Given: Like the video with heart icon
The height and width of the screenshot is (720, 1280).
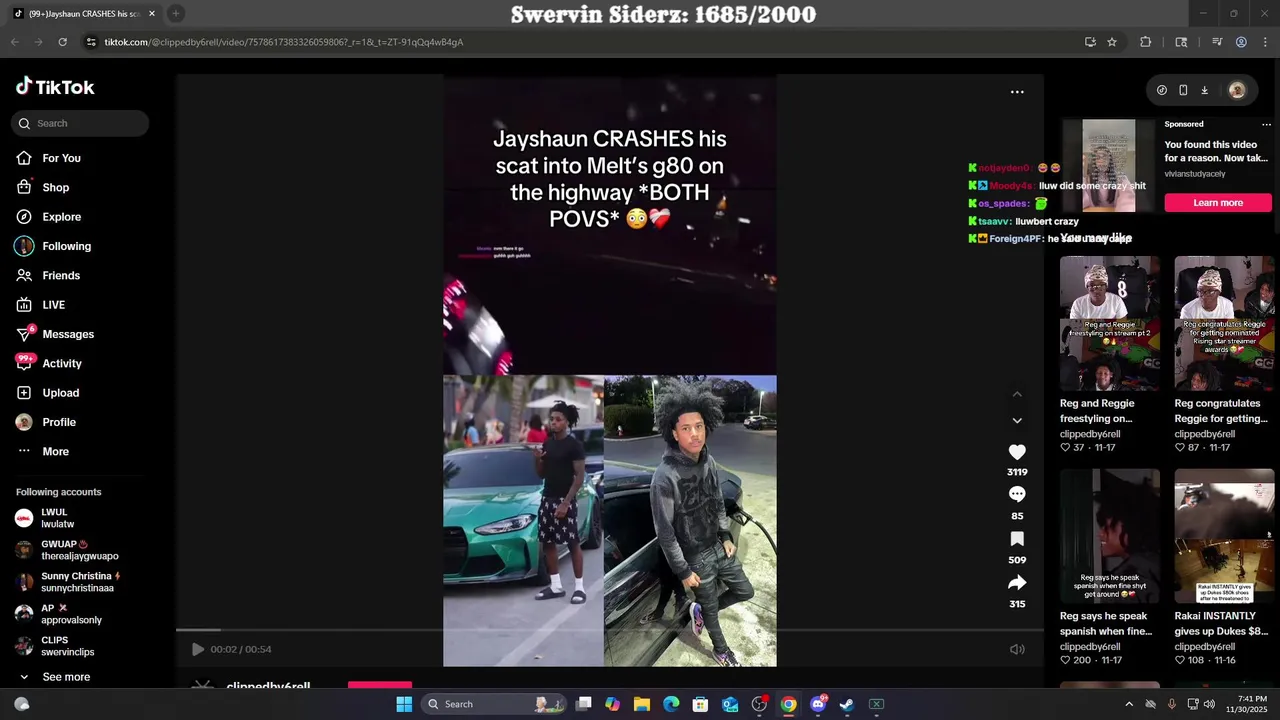Looking at the screenshot, I should click(1017, 452).
